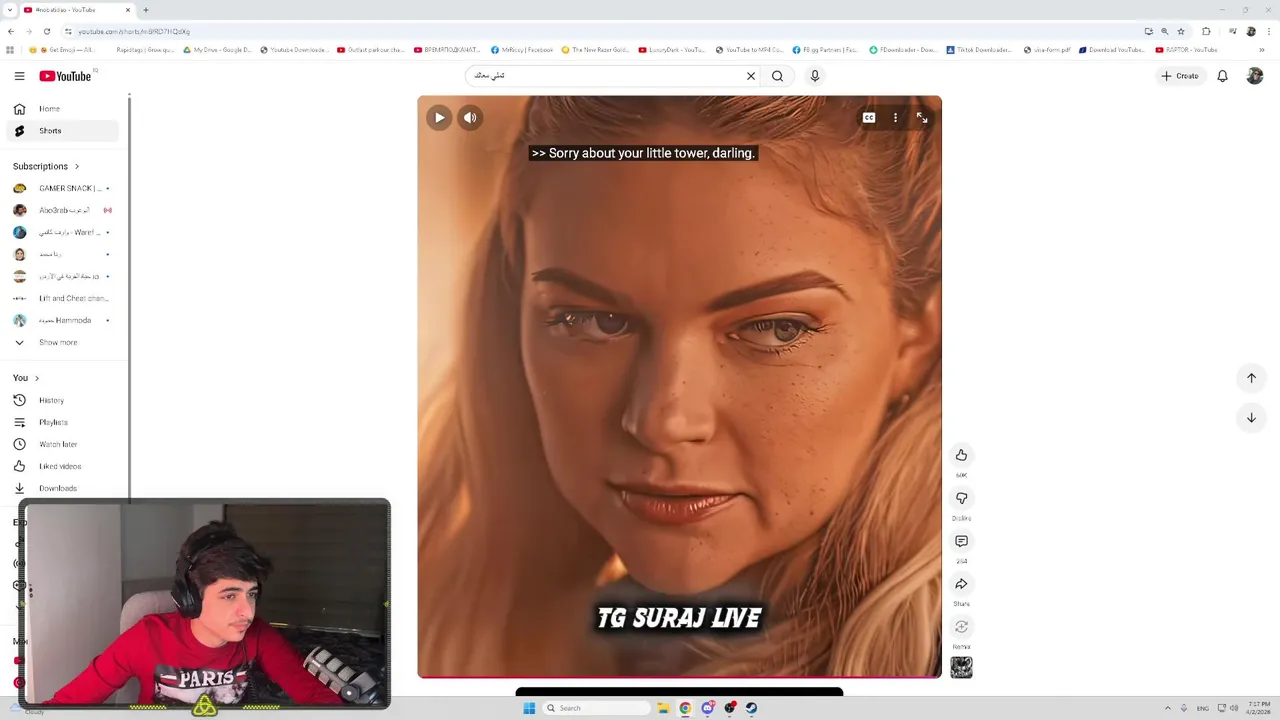Share the Short
The image size is (1280, 720).
(x=961, y=584)
